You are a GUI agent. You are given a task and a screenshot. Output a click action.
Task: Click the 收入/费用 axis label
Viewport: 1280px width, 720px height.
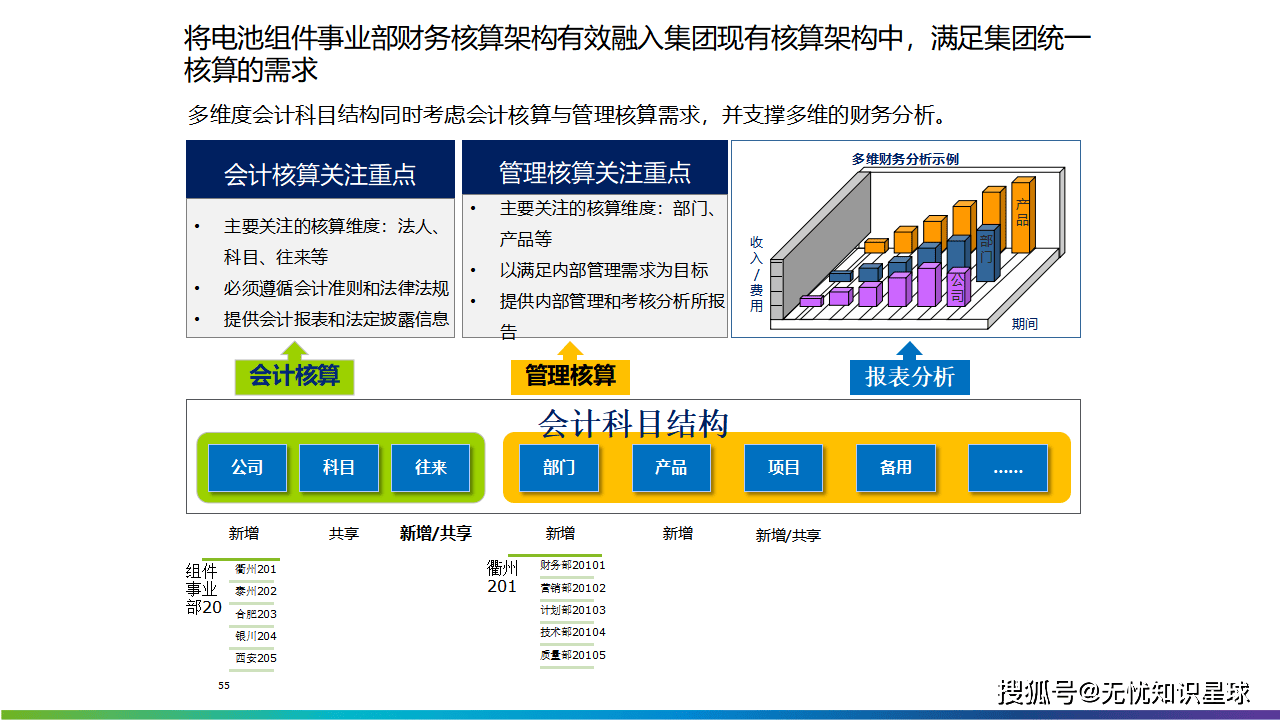756,273
